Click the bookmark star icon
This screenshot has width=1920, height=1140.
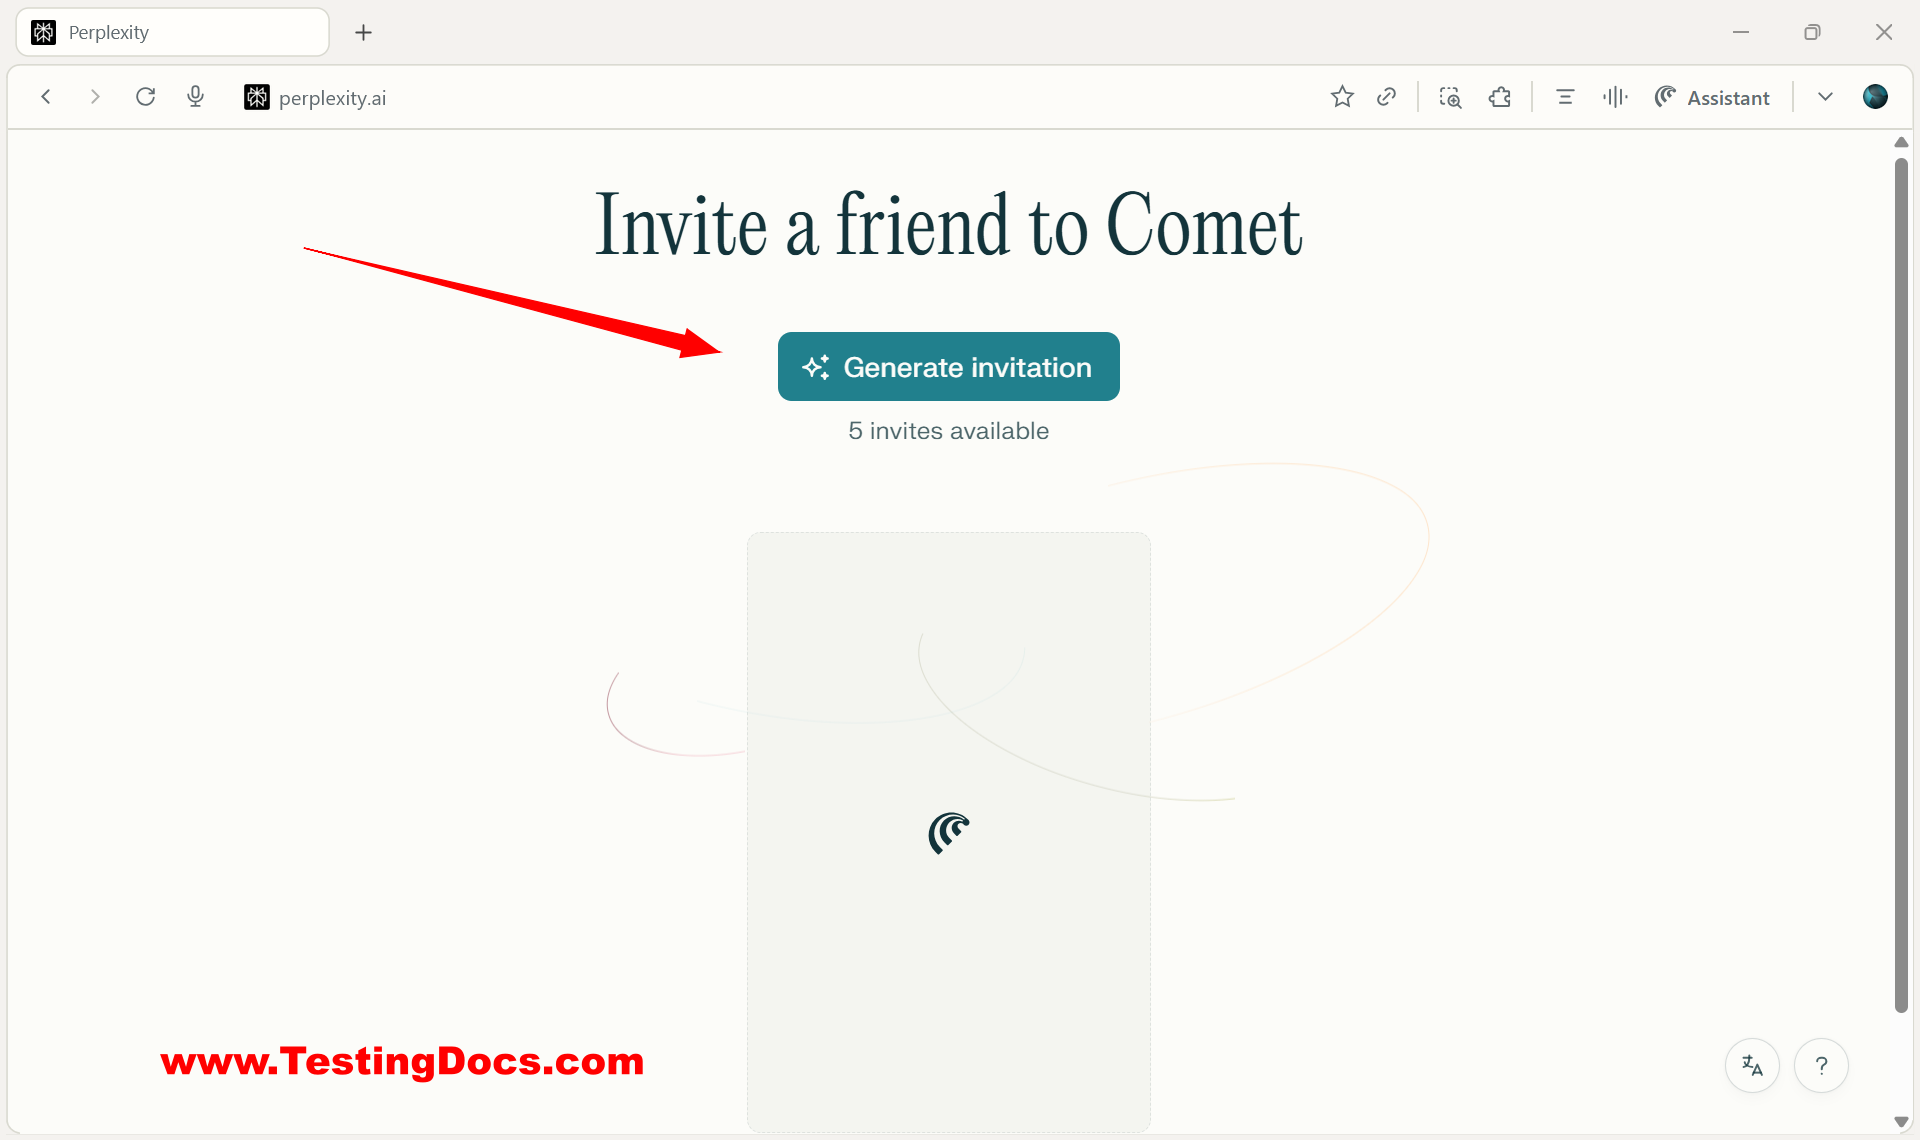click(x=1342, y=97)
